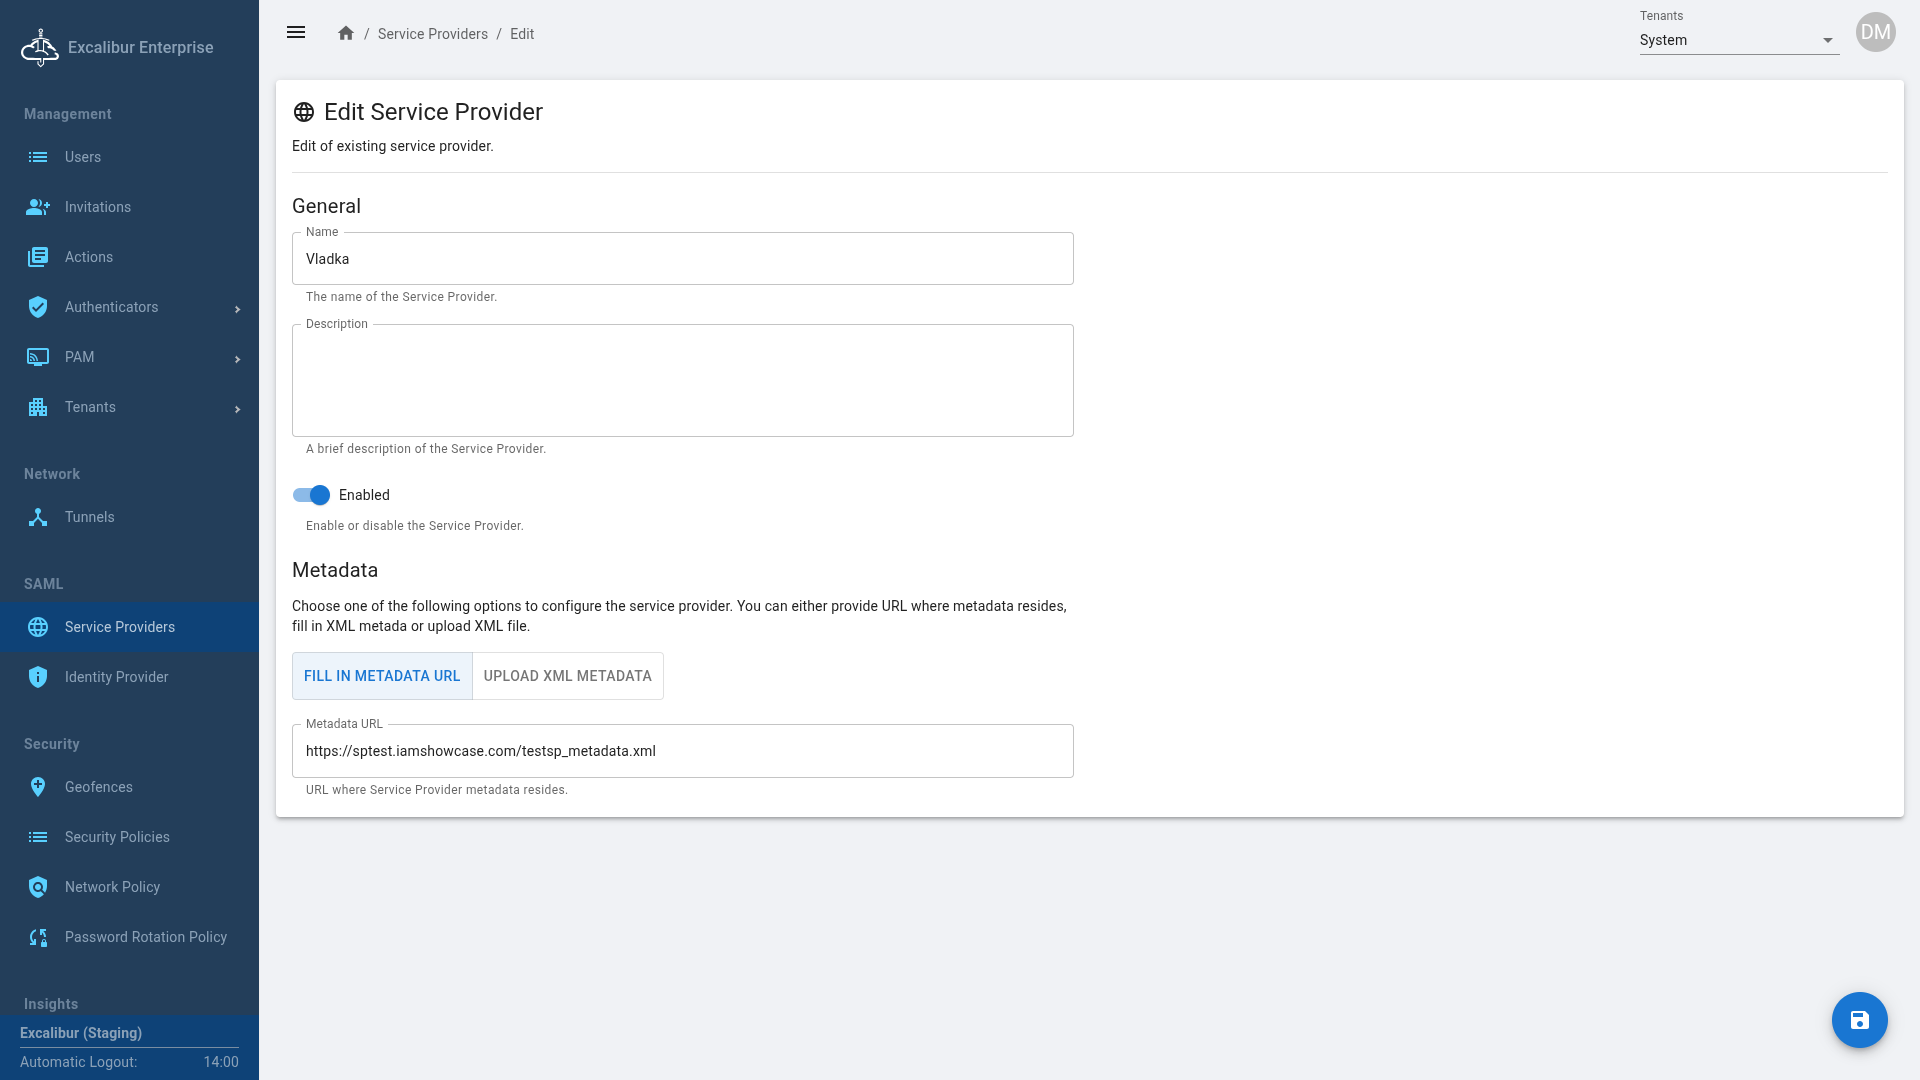Open Security Policies in sidebar

117,837
